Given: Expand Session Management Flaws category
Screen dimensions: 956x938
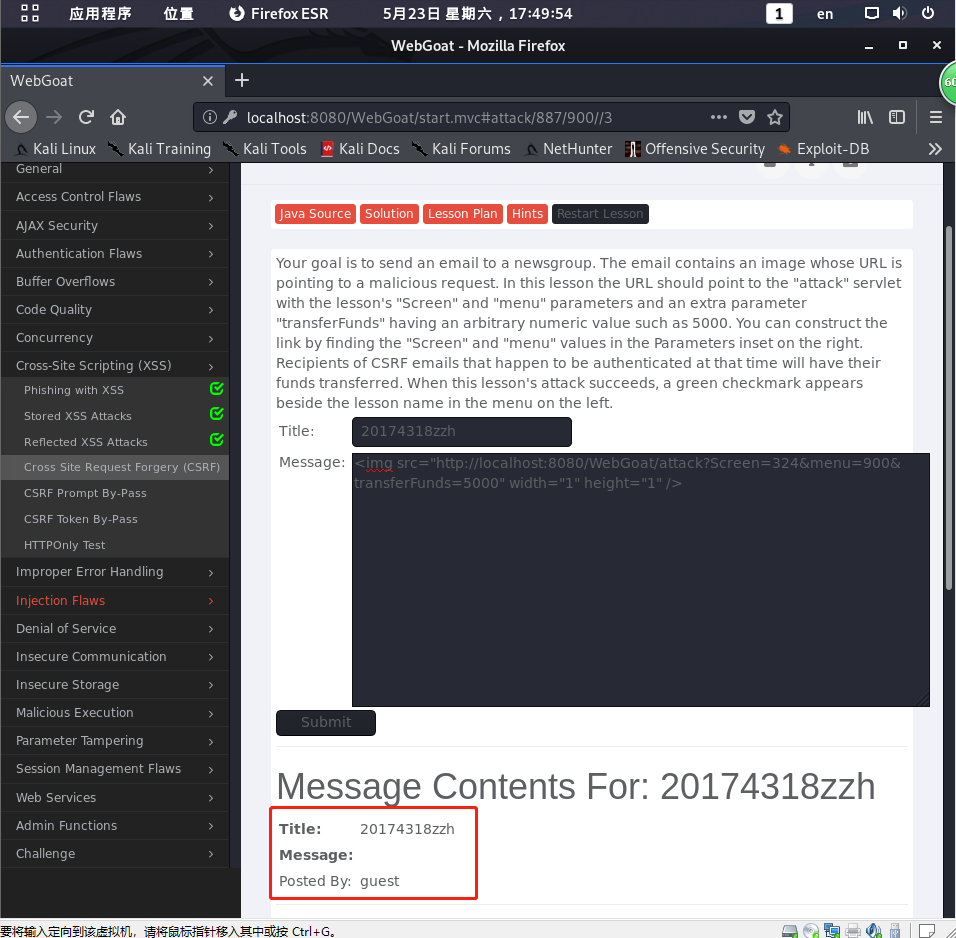Looking at the screenshot, I should [x=115, y=769].
